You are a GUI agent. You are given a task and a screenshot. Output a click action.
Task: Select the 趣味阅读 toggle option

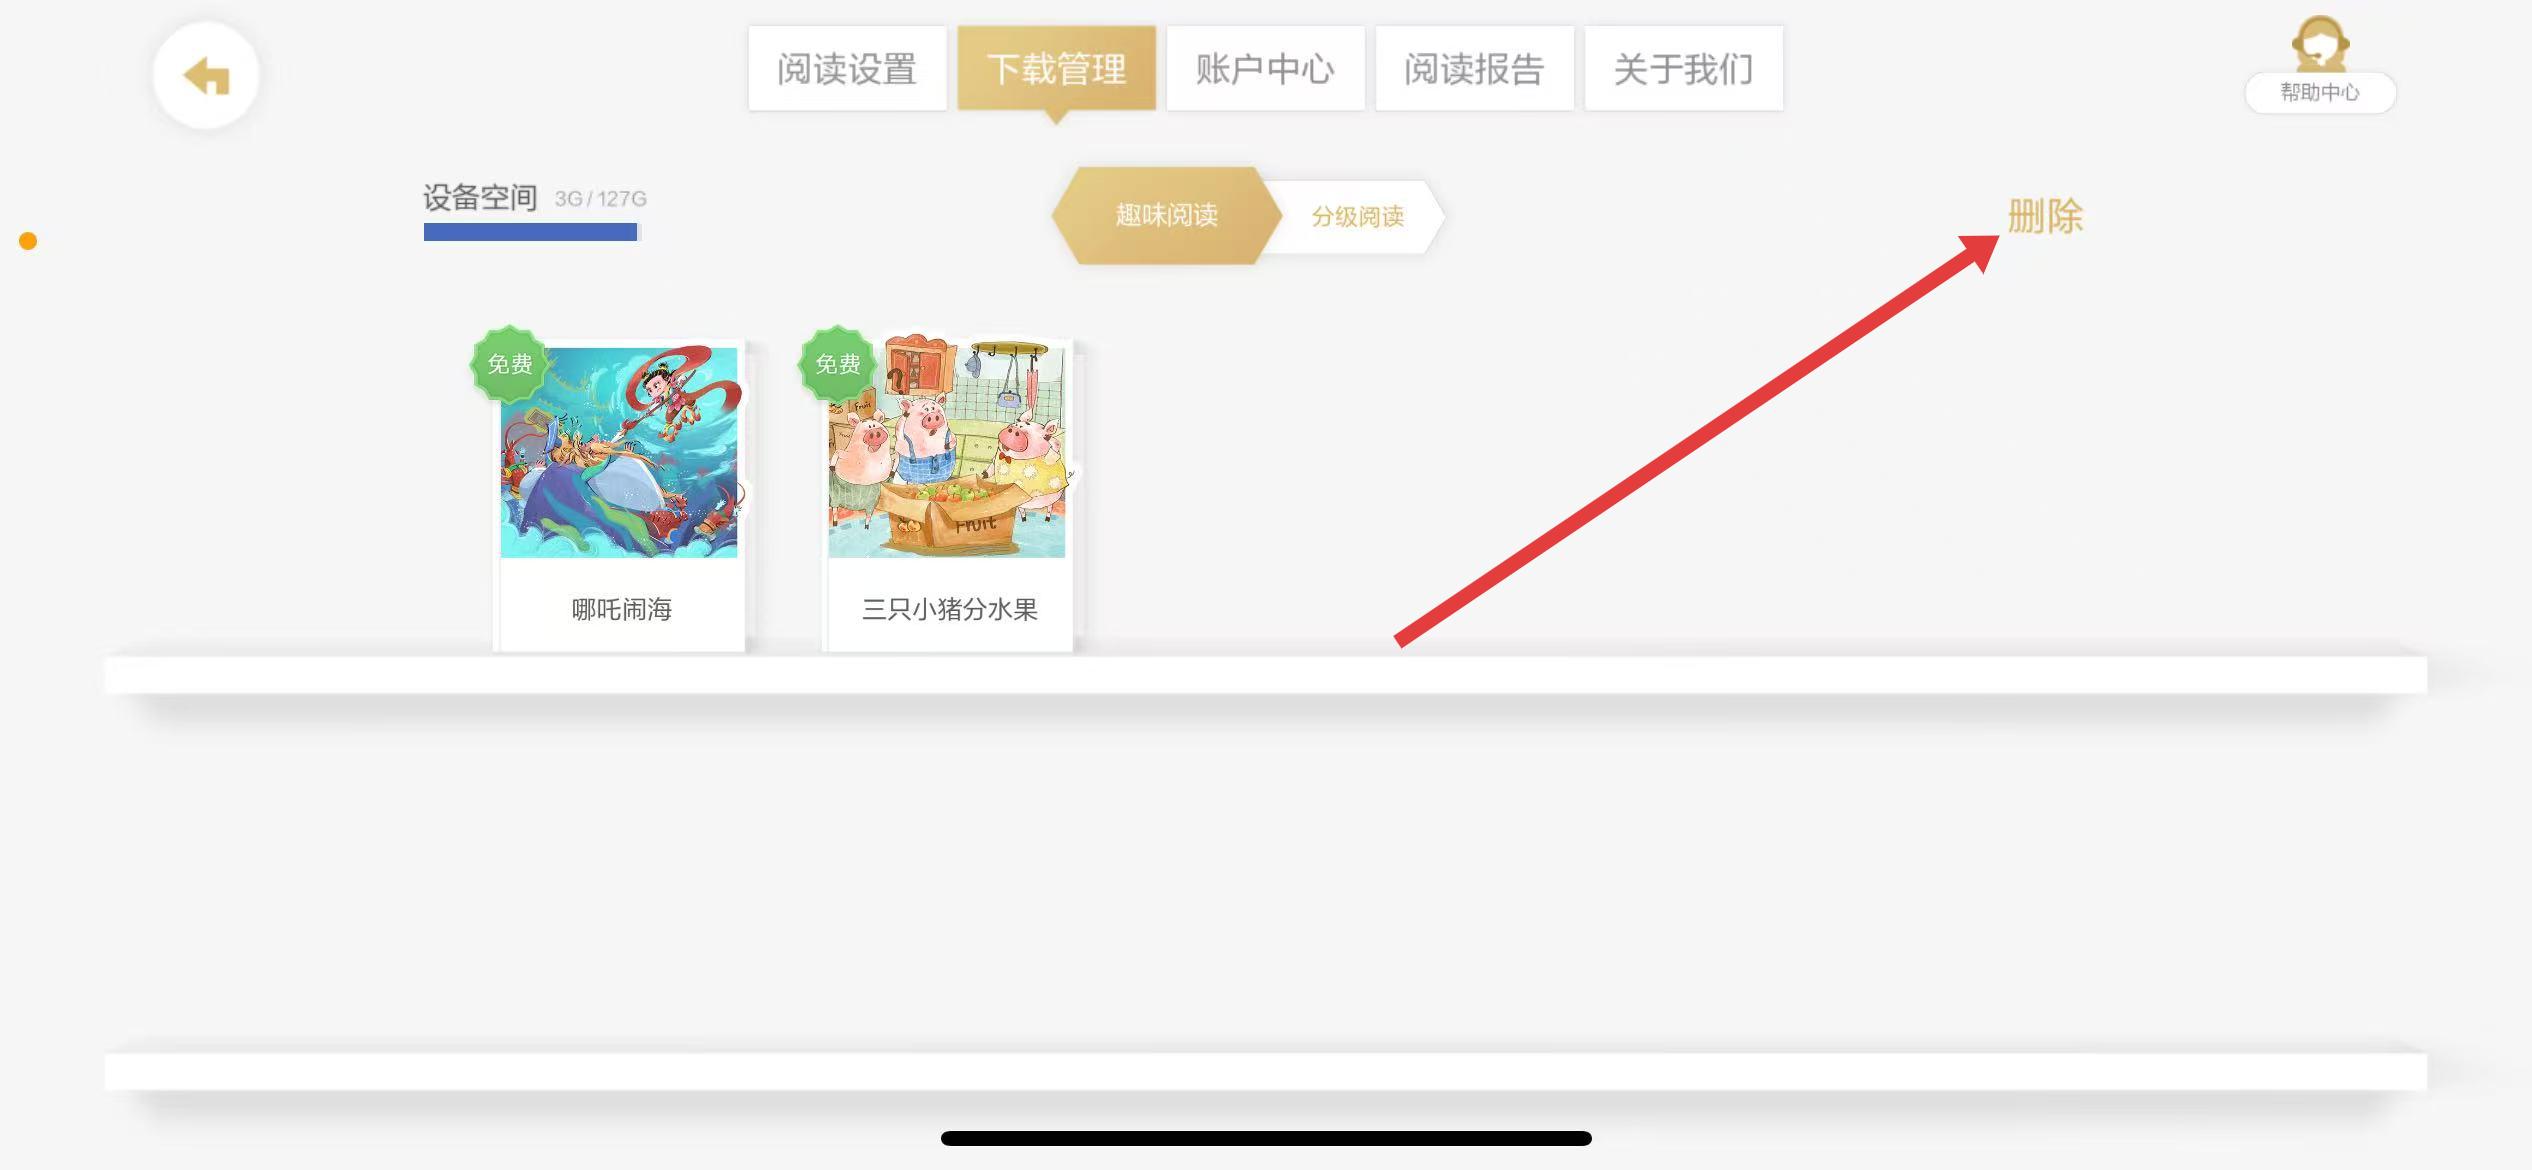tap(1166, 216)
